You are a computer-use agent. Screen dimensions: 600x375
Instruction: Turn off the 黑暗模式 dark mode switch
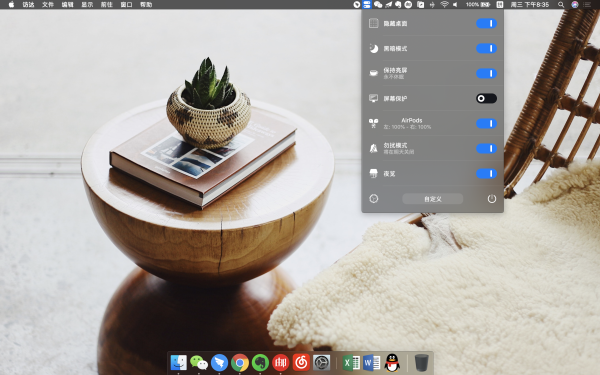point(486,49)
